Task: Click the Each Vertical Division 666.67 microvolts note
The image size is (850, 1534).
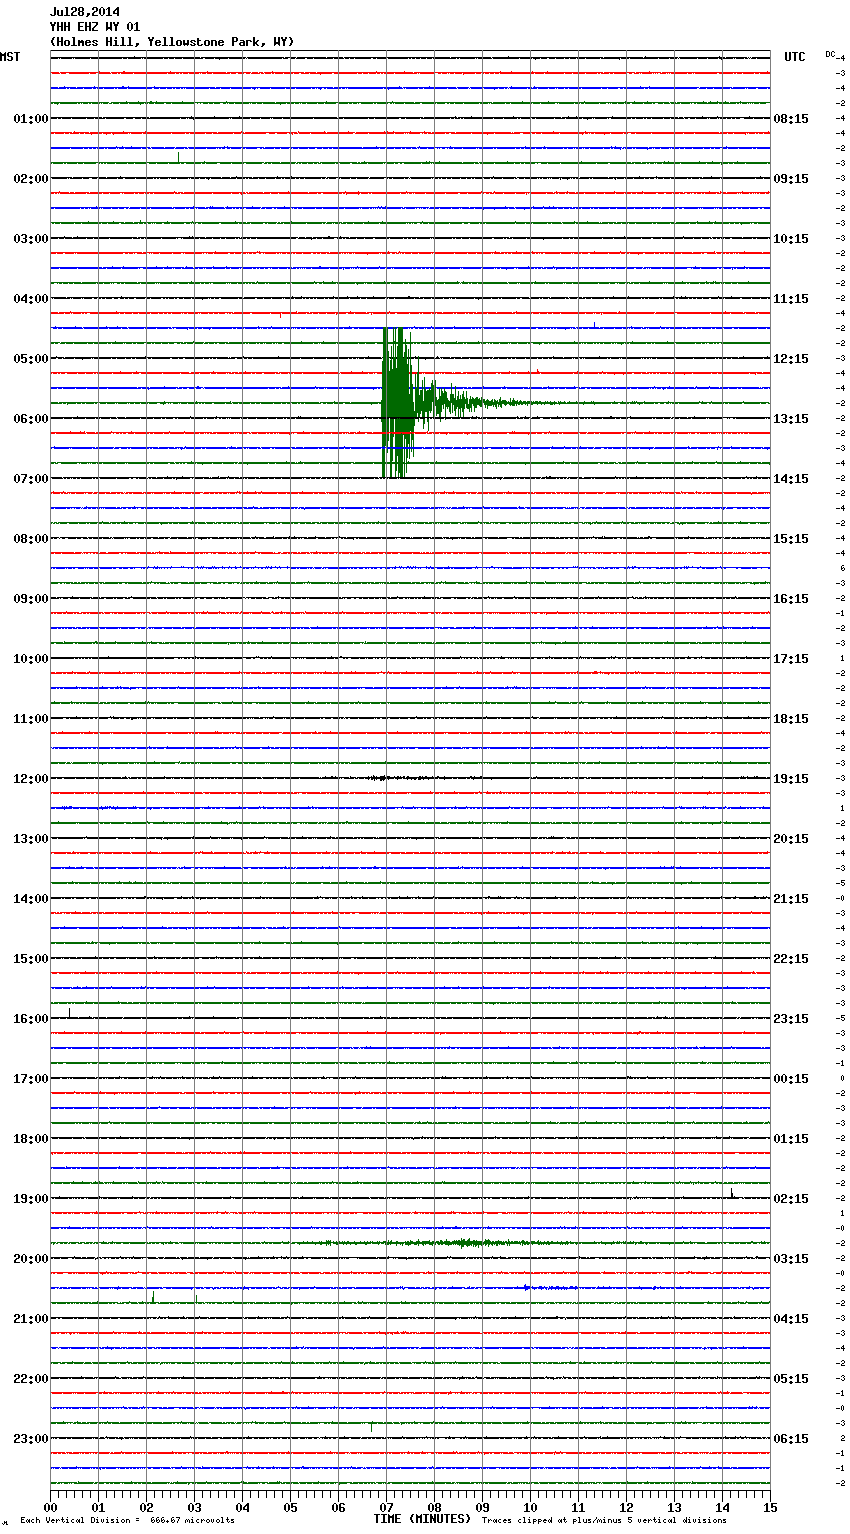Action: click(x=127, y=1520)
